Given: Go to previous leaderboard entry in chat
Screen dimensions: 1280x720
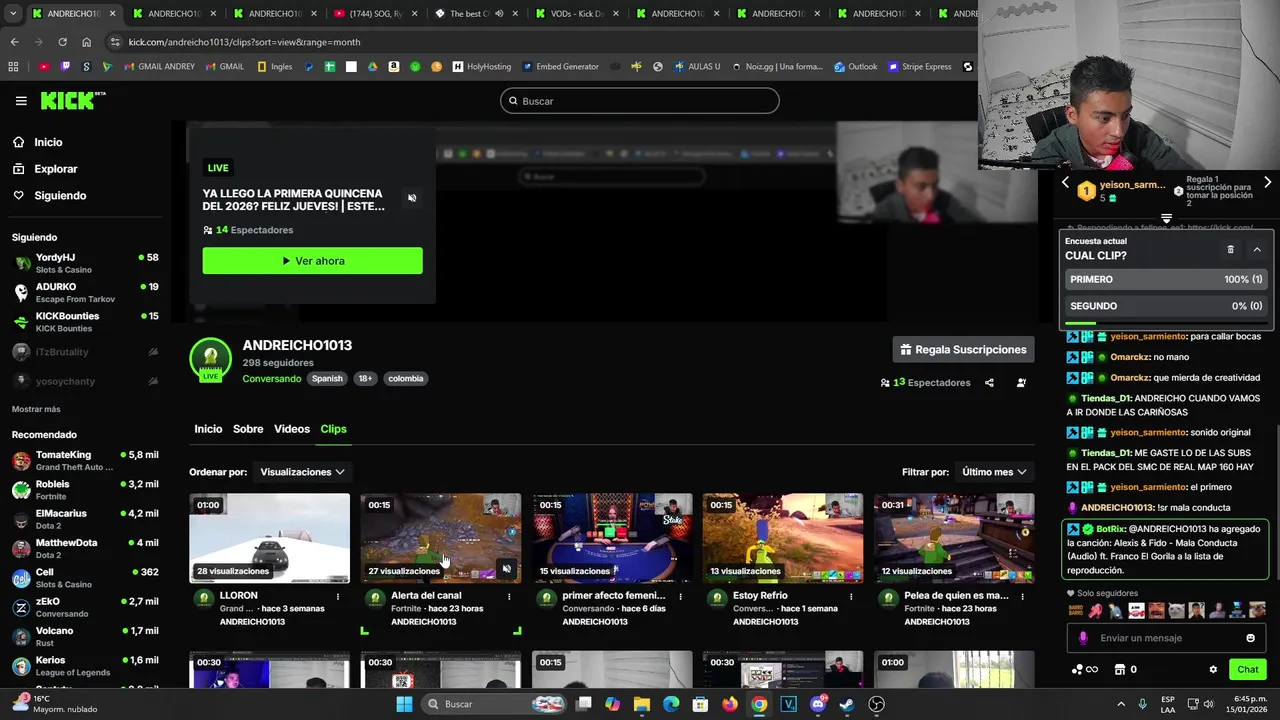Looking at the screenshot, I should point(1065,183).
